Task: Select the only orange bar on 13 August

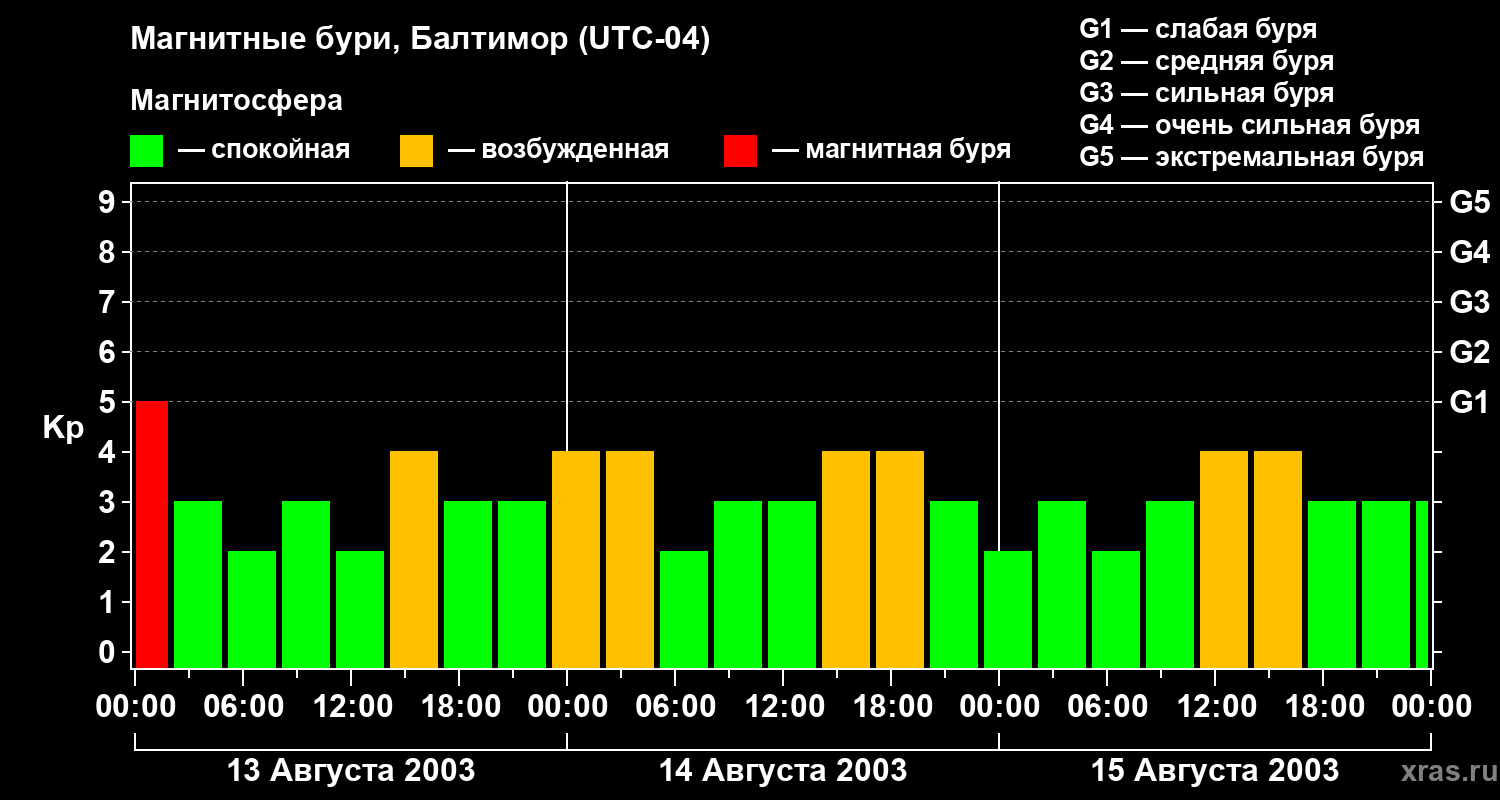Action: tap(414, 559)
